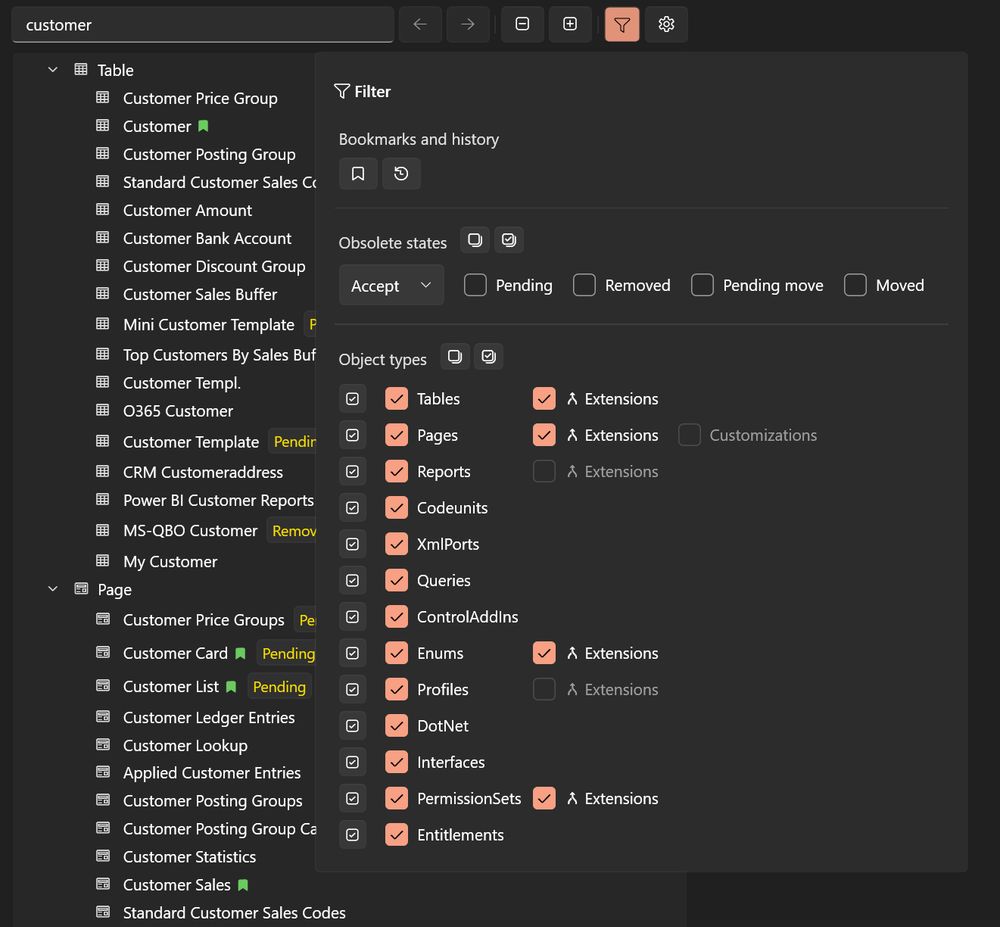Uncheck the PermissionSets Extensions checkbox
The width and height of the screenshot is (1000, 927).
point(544,799)
